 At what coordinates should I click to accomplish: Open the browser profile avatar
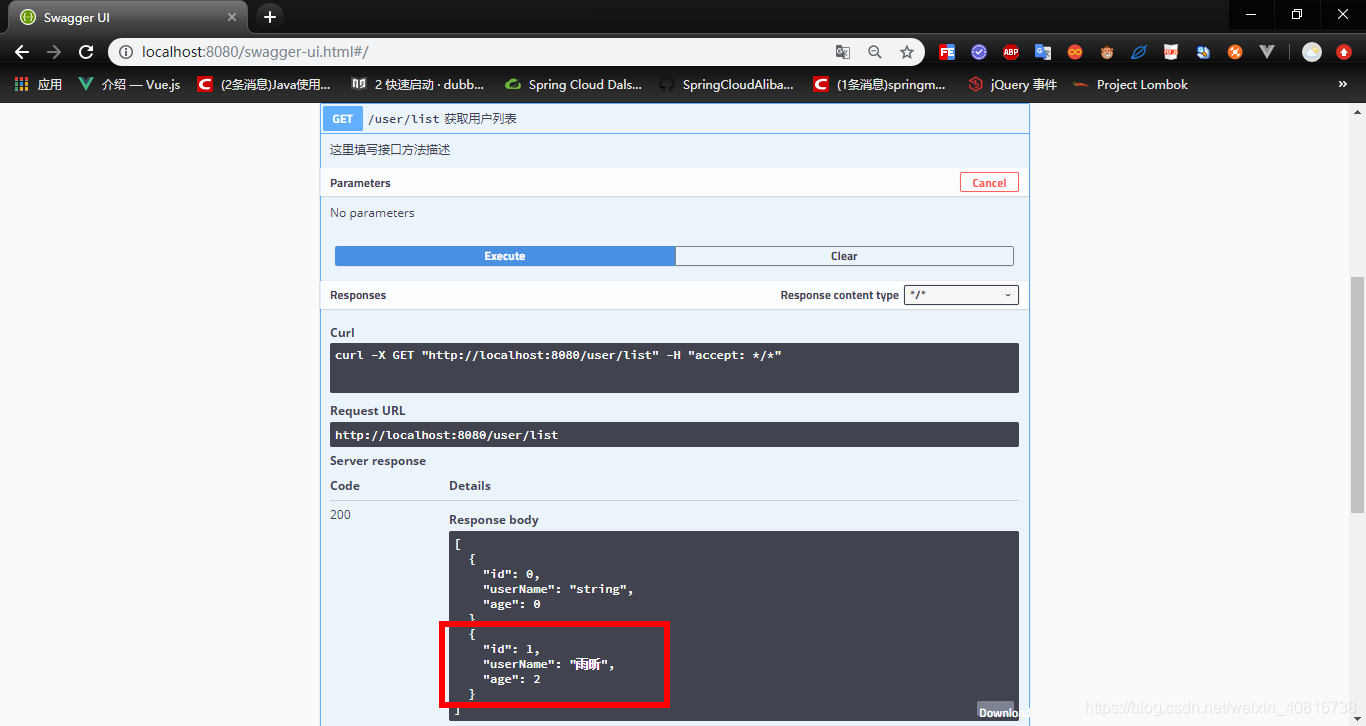coord(1312,52)
